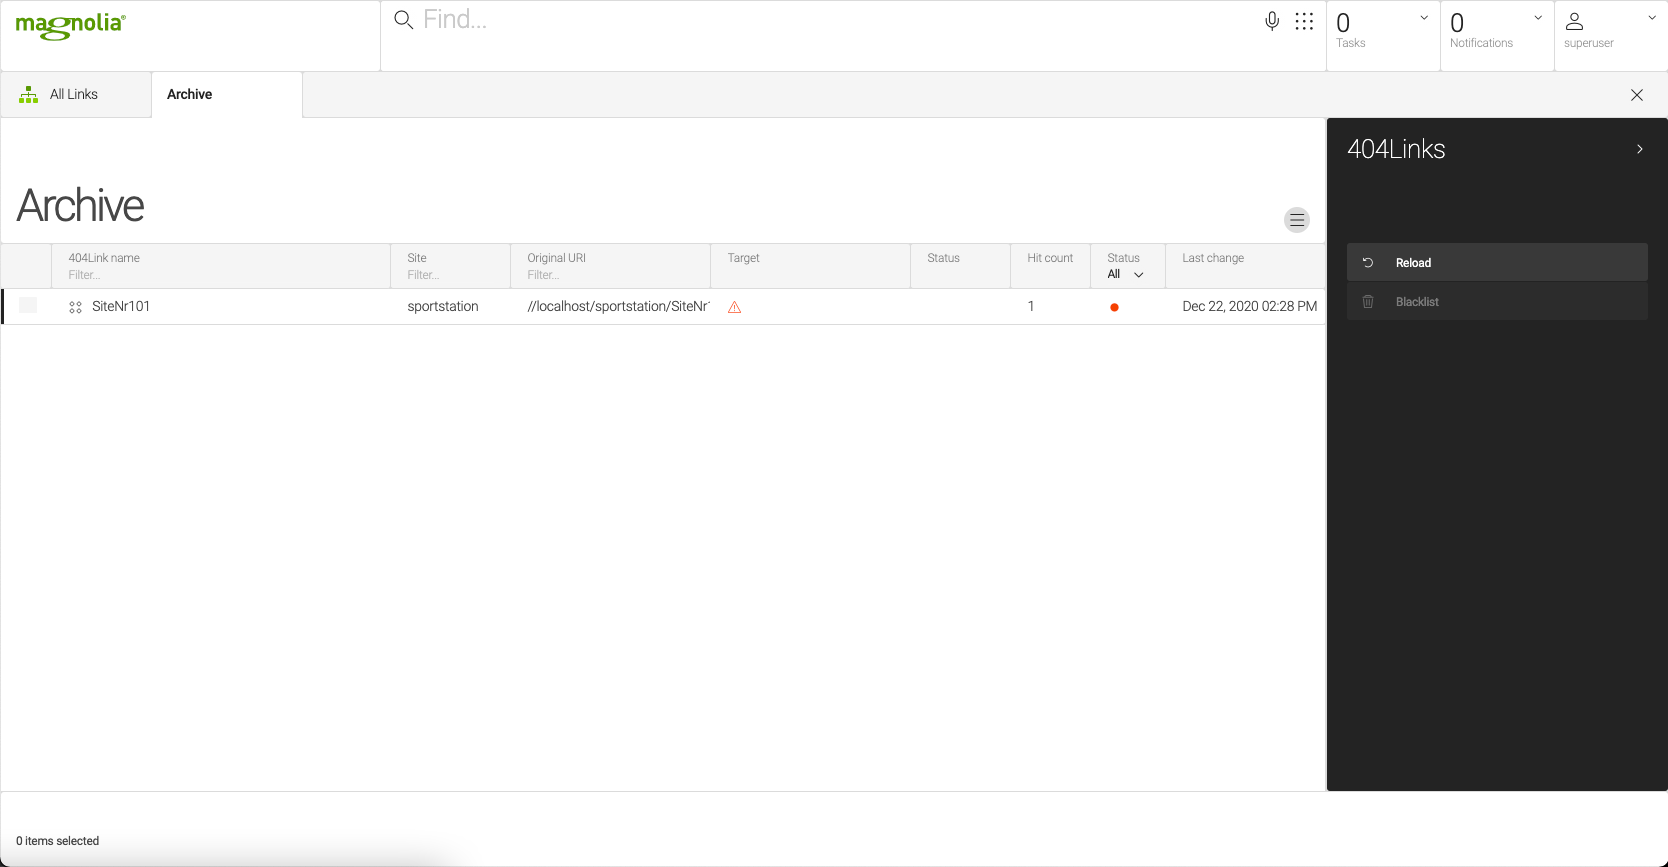1668x867 pixels.
Task: Expand the Status All filter dropdown
Action: 1125,274
